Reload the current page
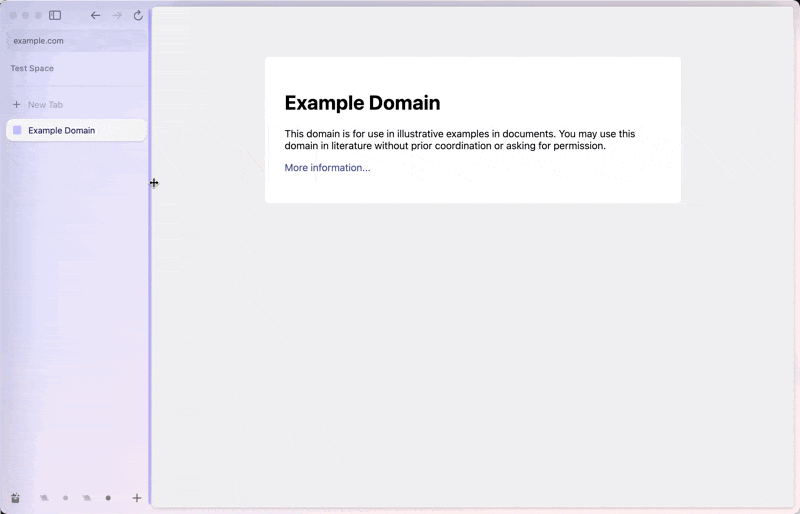The image size is (800, 514). [138, 15]
